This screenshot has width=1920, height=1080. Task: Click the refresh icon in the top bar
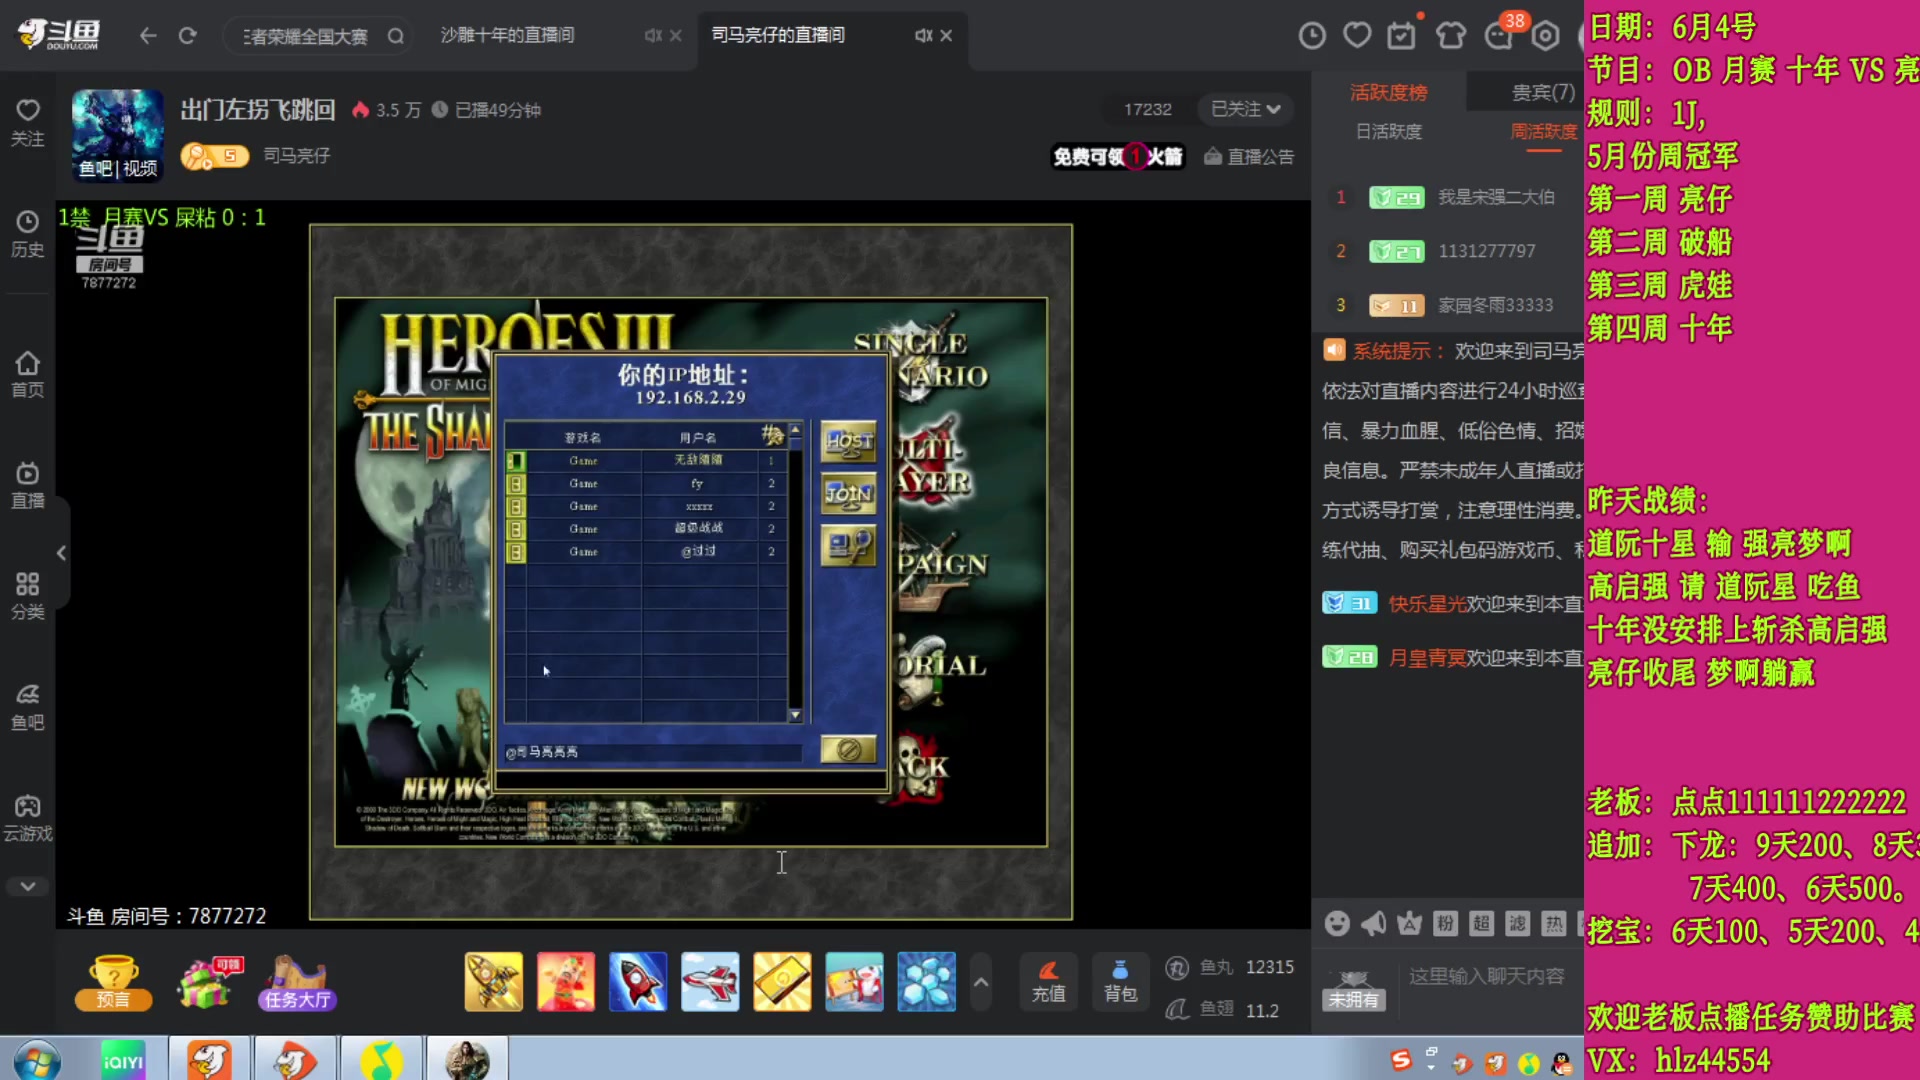click(187, 36)
